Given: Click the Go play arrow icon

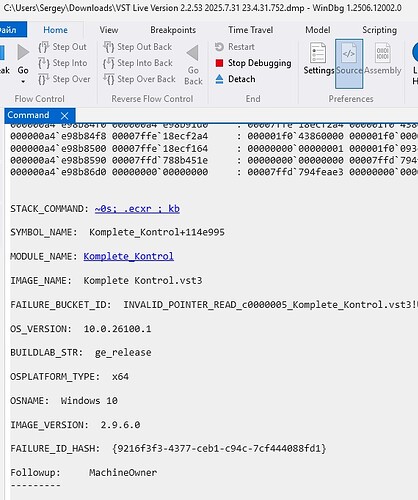Looking at the screenshot, I should pos(23,52).
